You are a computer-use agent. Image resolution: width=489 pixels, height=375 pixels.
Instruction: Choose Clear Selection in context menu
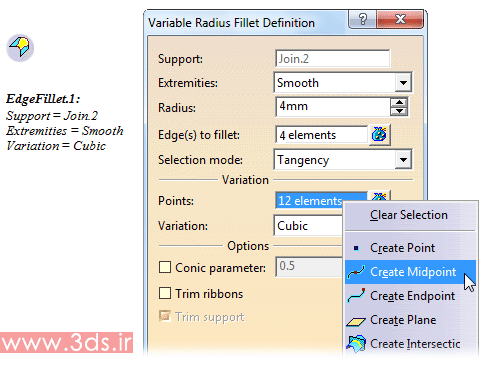(x=409, y=215)
